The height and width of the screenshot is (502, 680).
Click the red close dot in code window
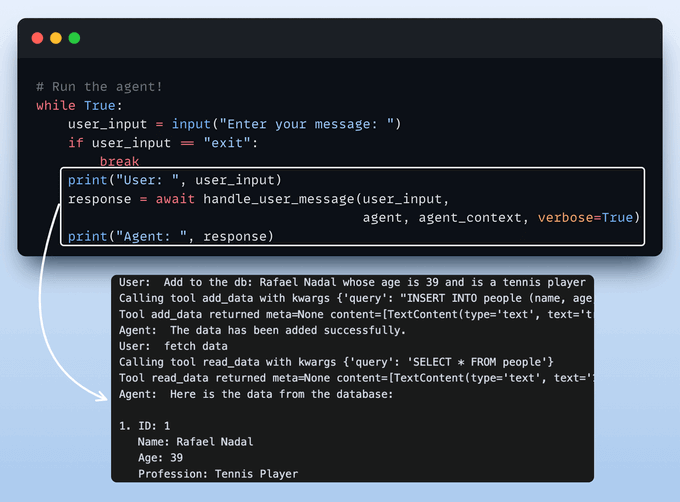point(37,38)
